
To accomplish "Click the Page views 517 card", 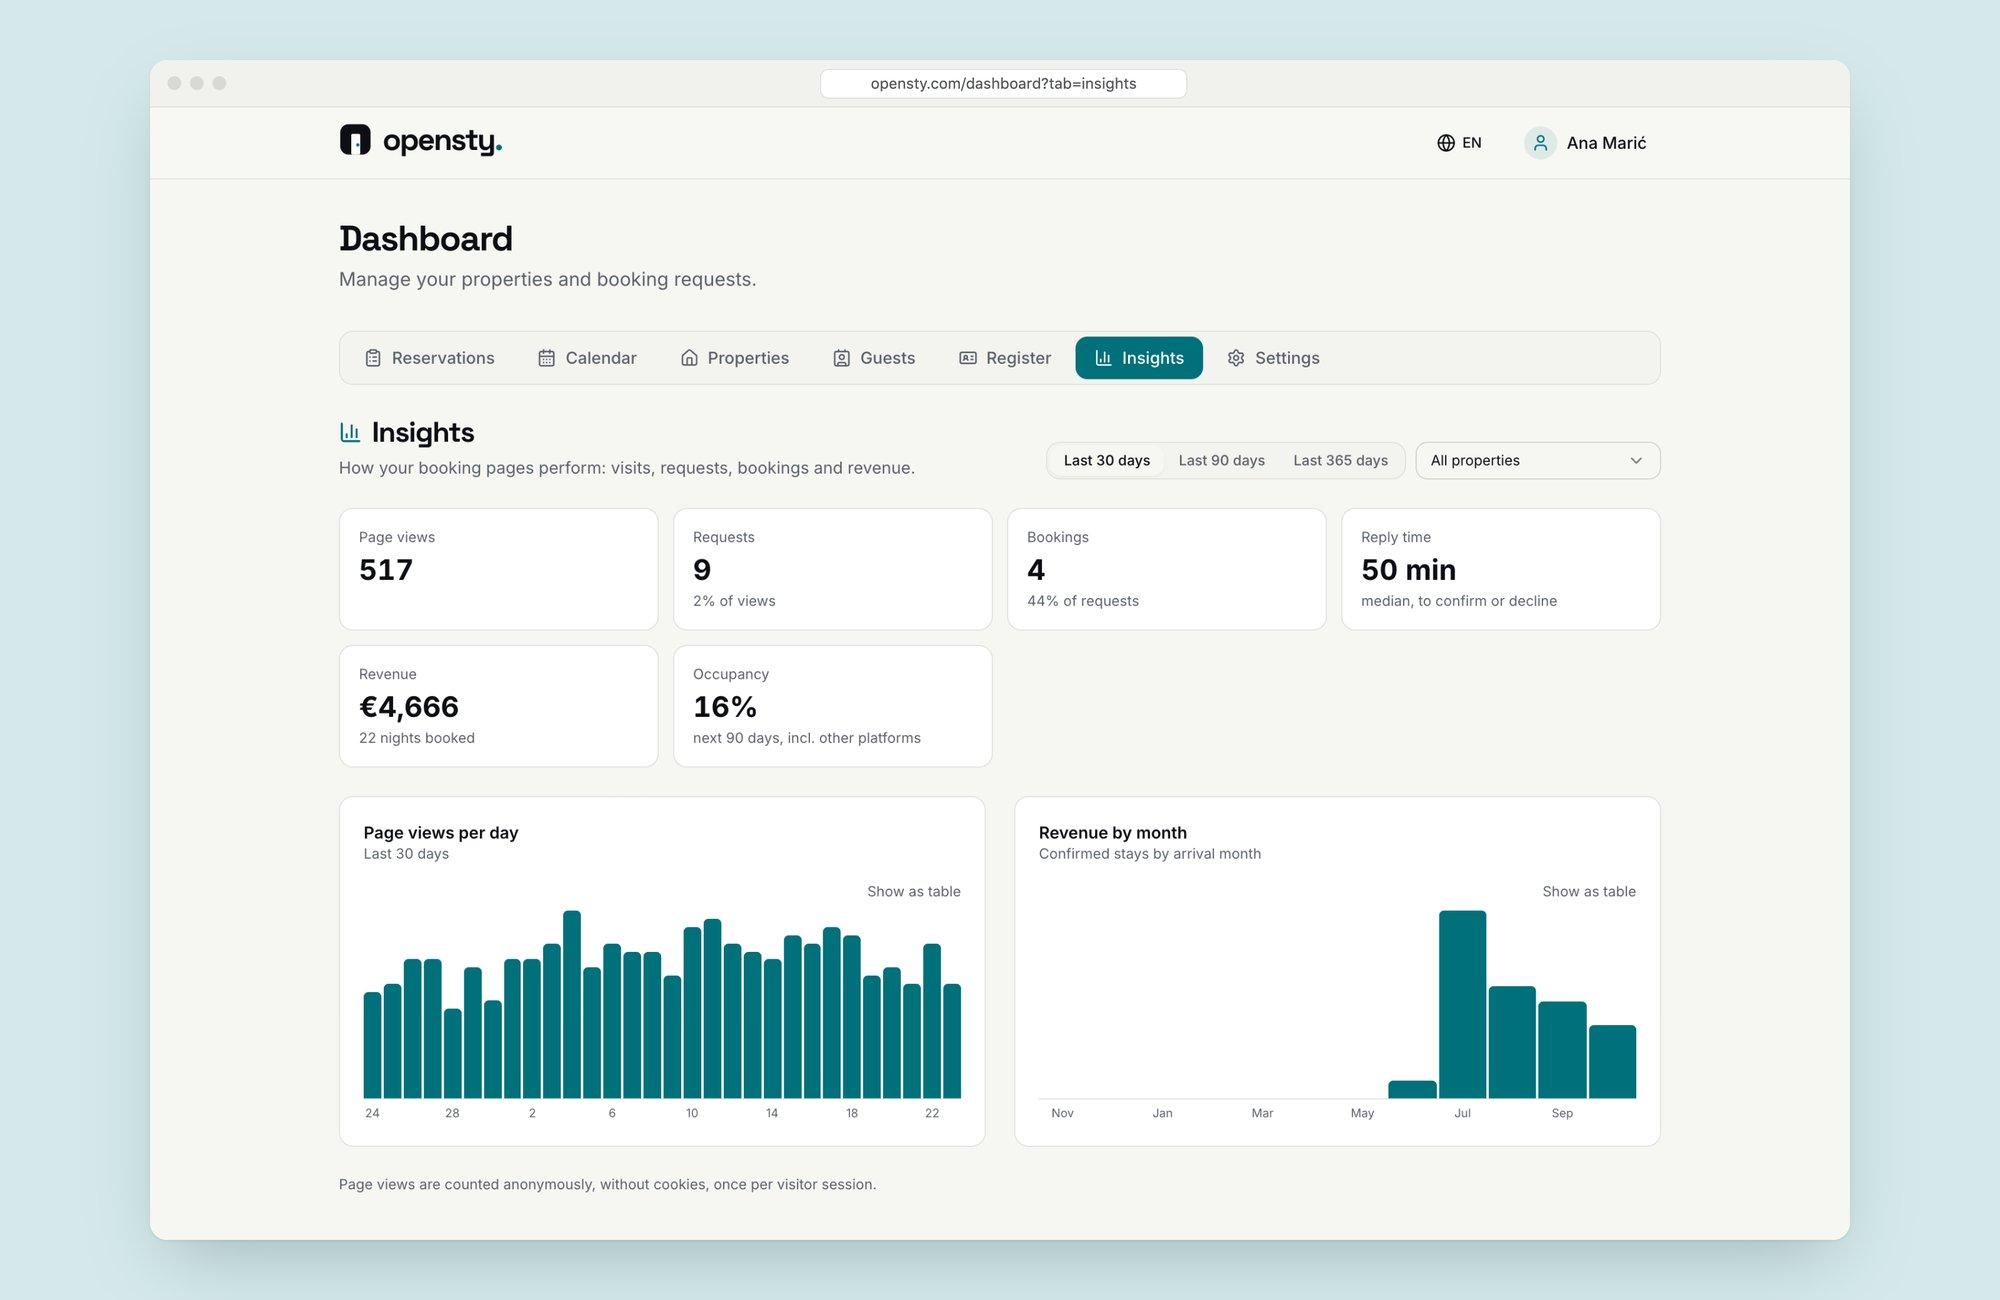I will click(498, 569).
